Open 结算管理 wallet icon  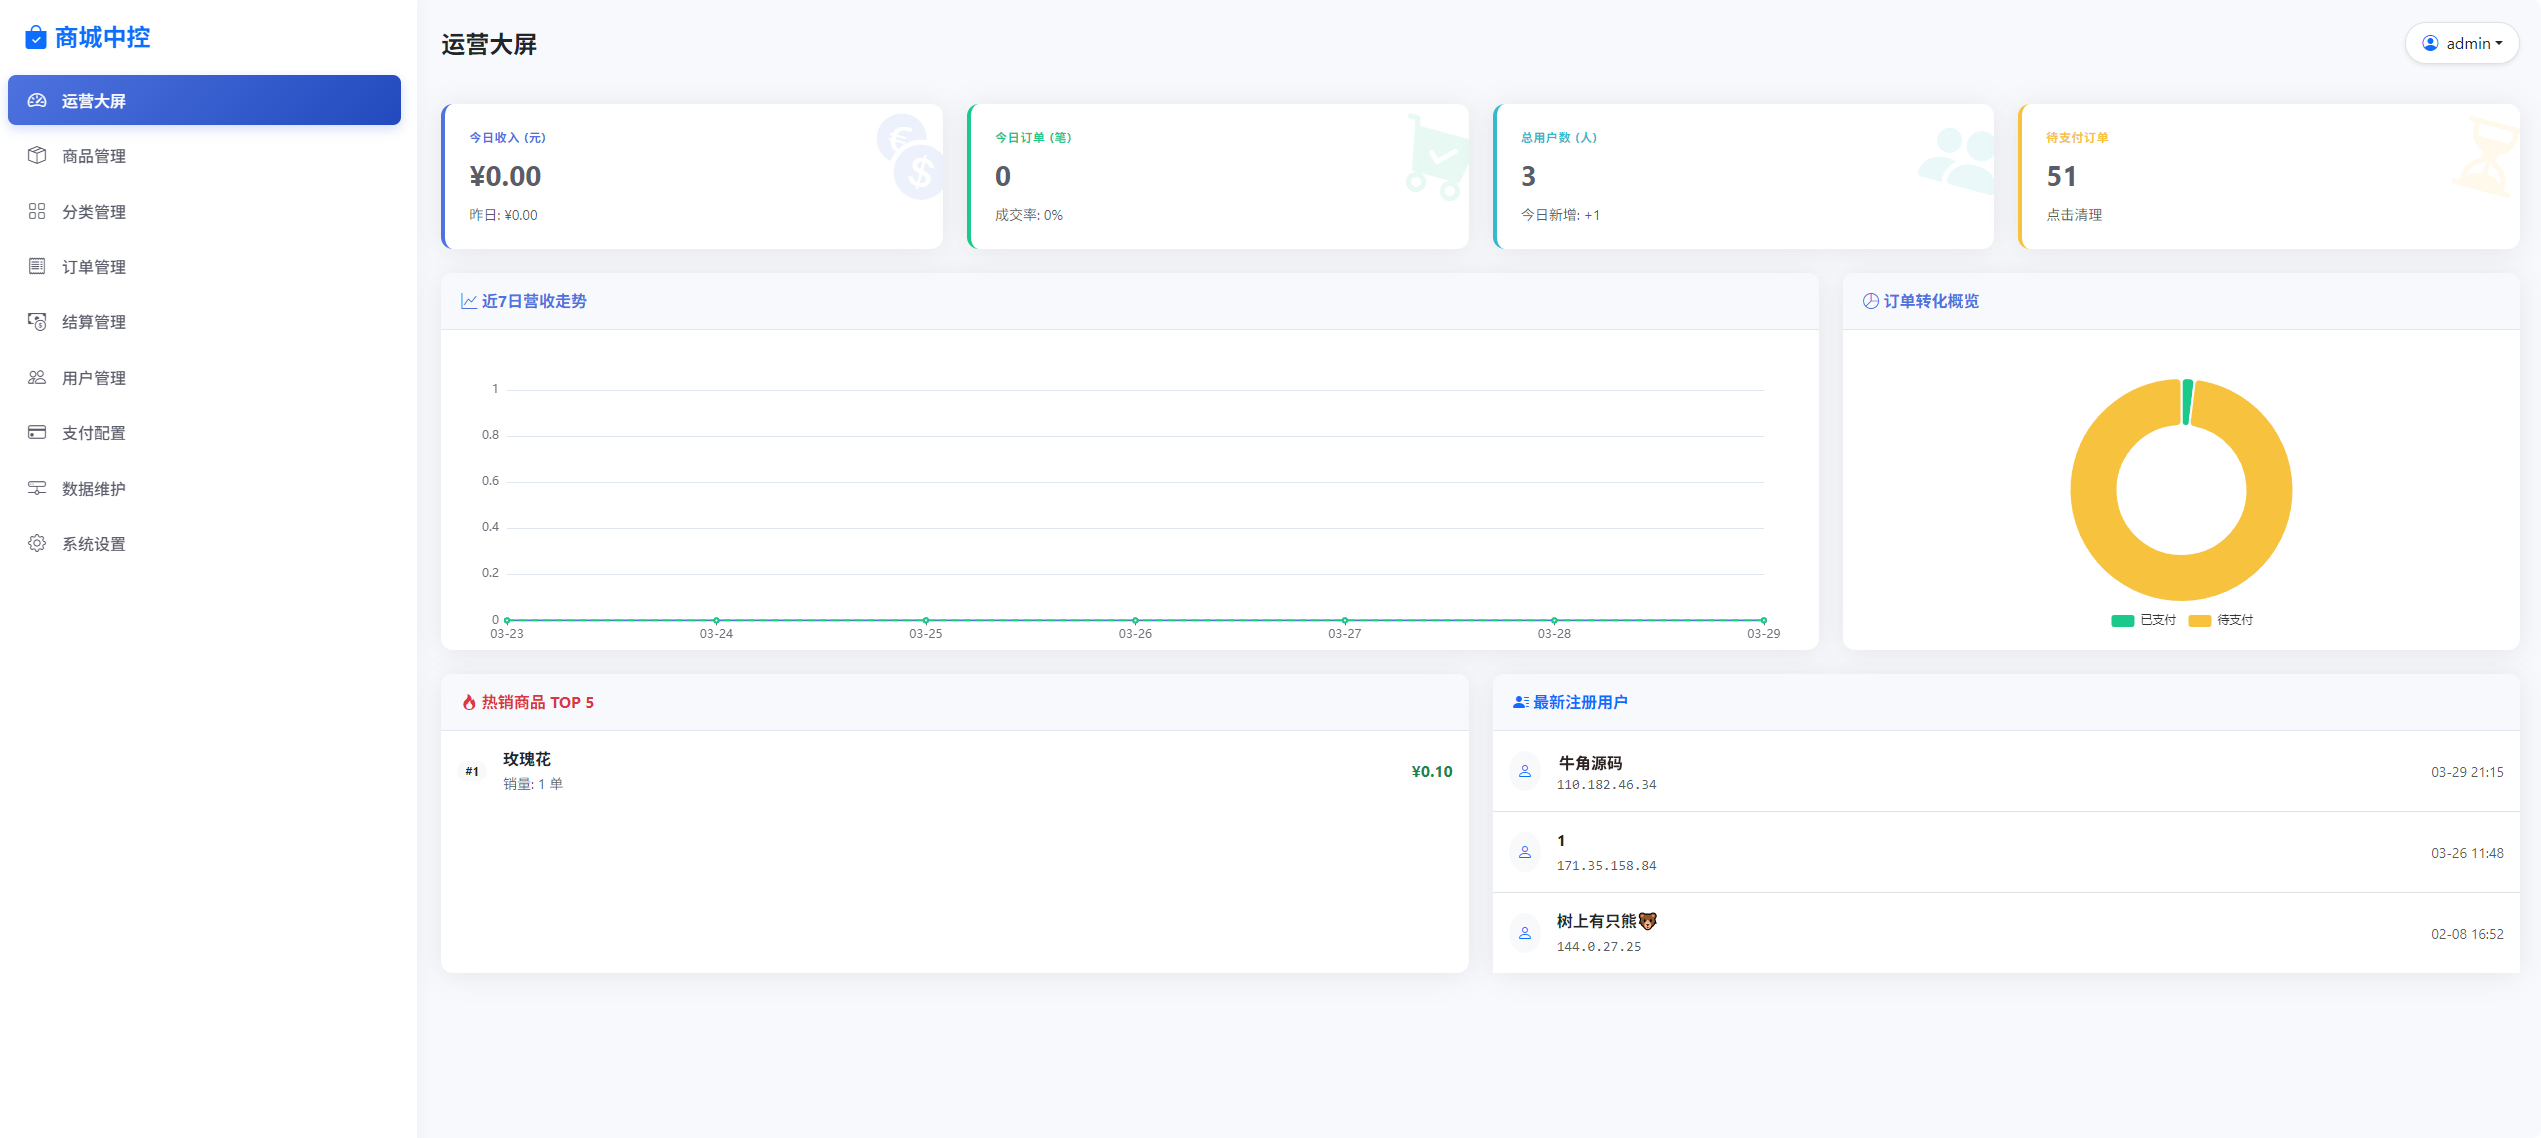pyautogui.click(x=37, y=322)
